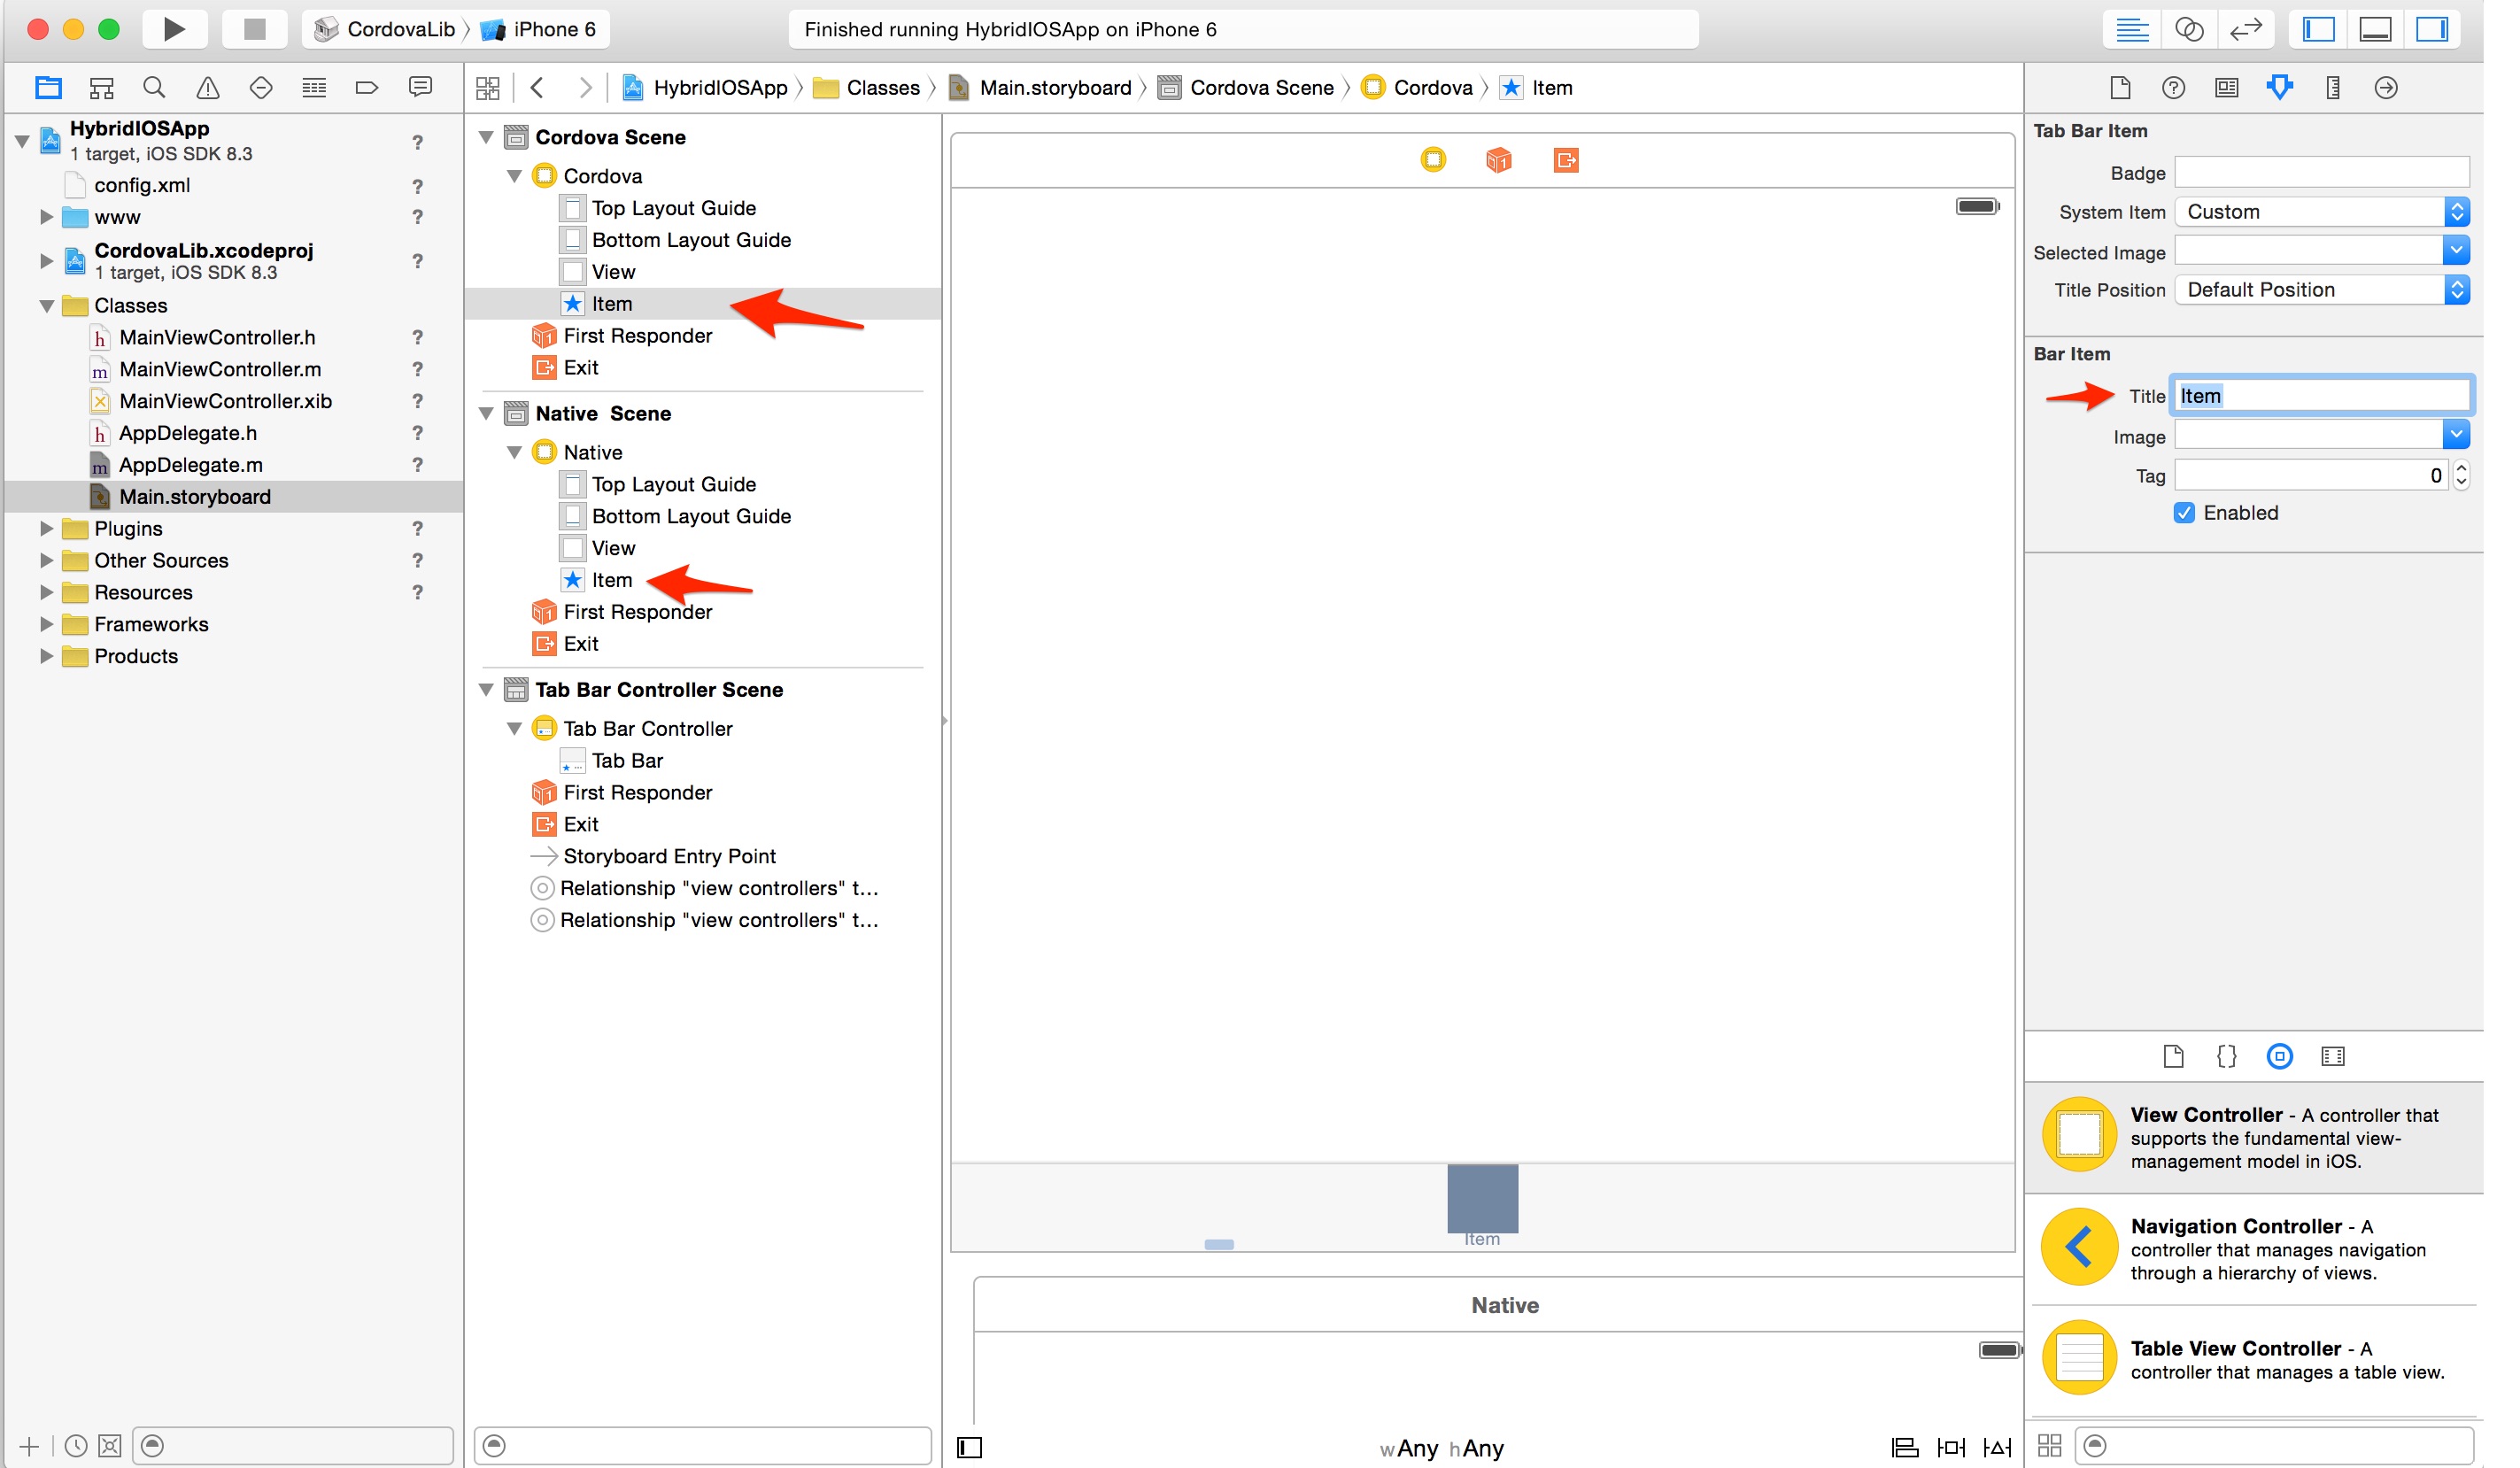The image size is (2520, 1468).
Task: Open the Issue navigator warning icon
Action: 207,88
